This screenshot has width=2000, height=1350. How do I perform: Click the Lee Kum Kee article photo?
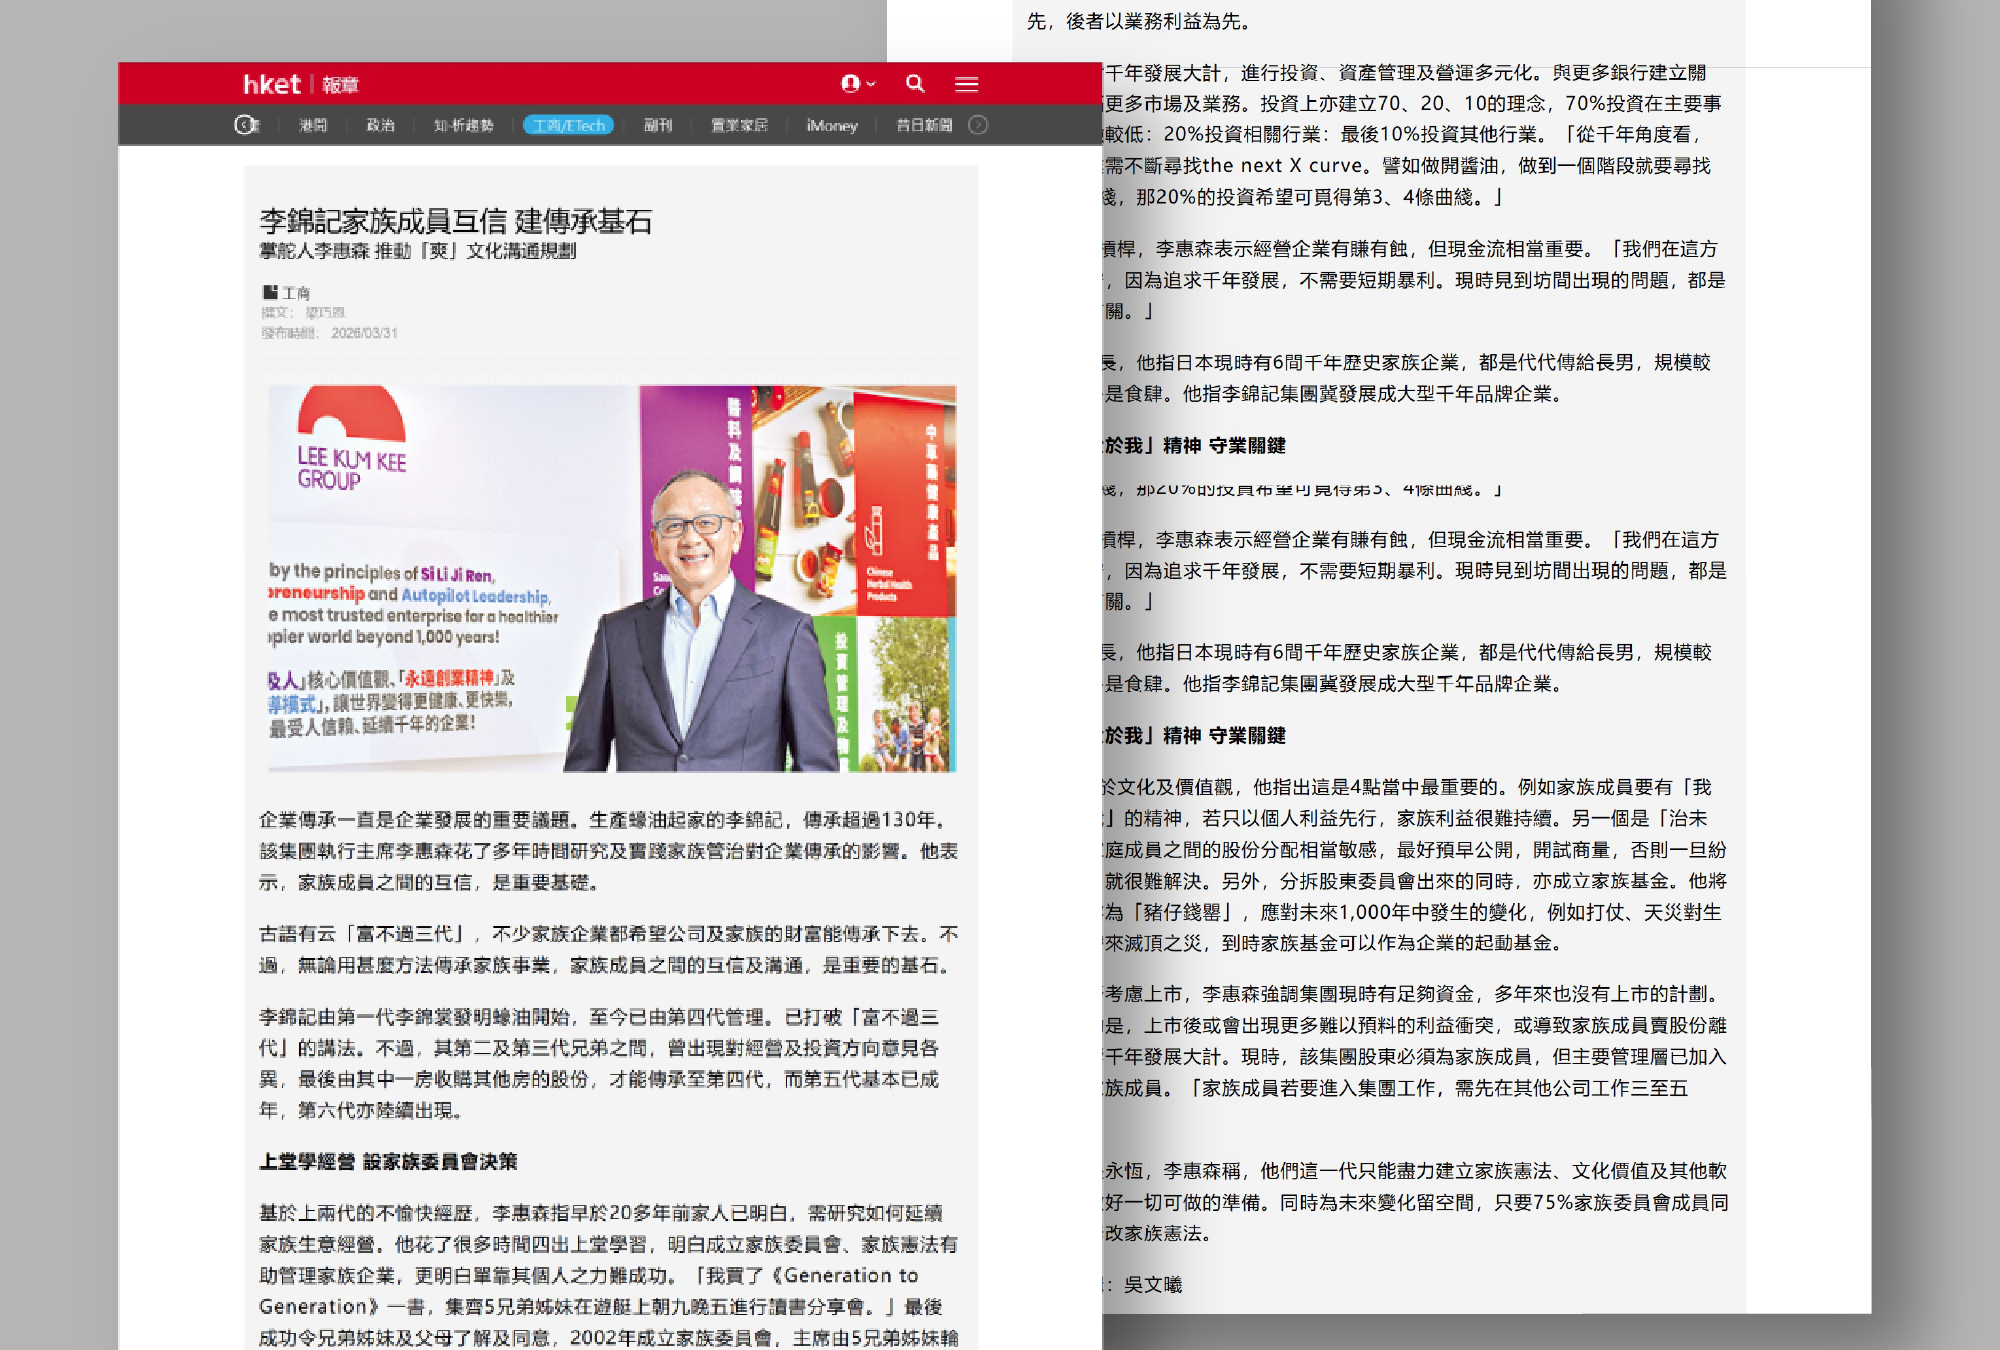611,578
